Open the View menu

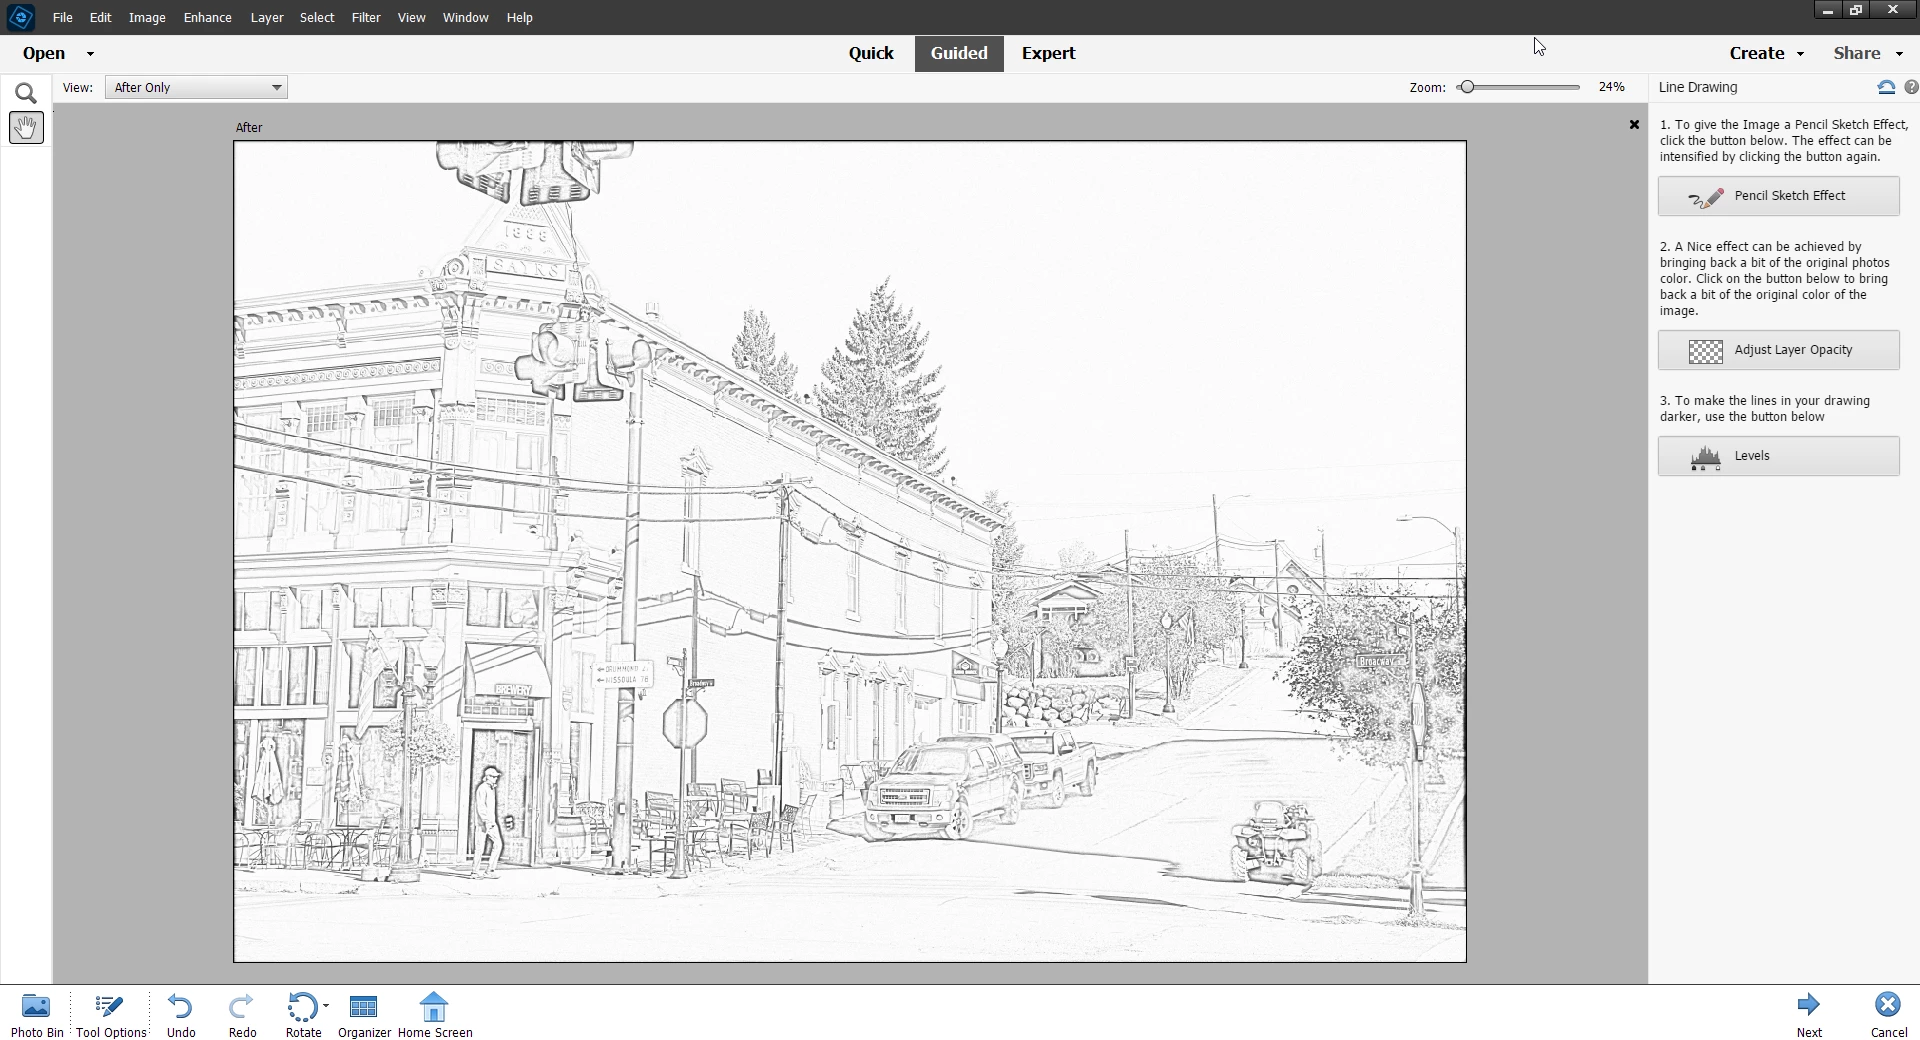coord(411,18)
